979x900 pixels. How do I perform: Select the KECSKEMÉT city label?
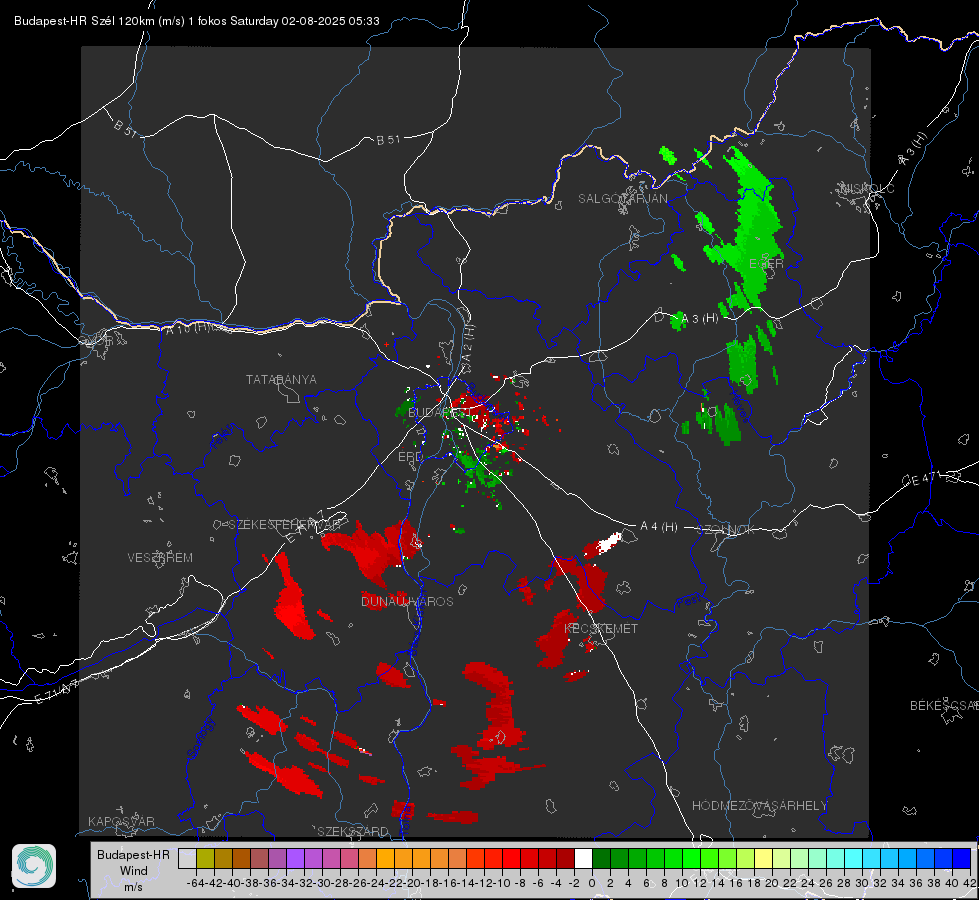[601, 629]
